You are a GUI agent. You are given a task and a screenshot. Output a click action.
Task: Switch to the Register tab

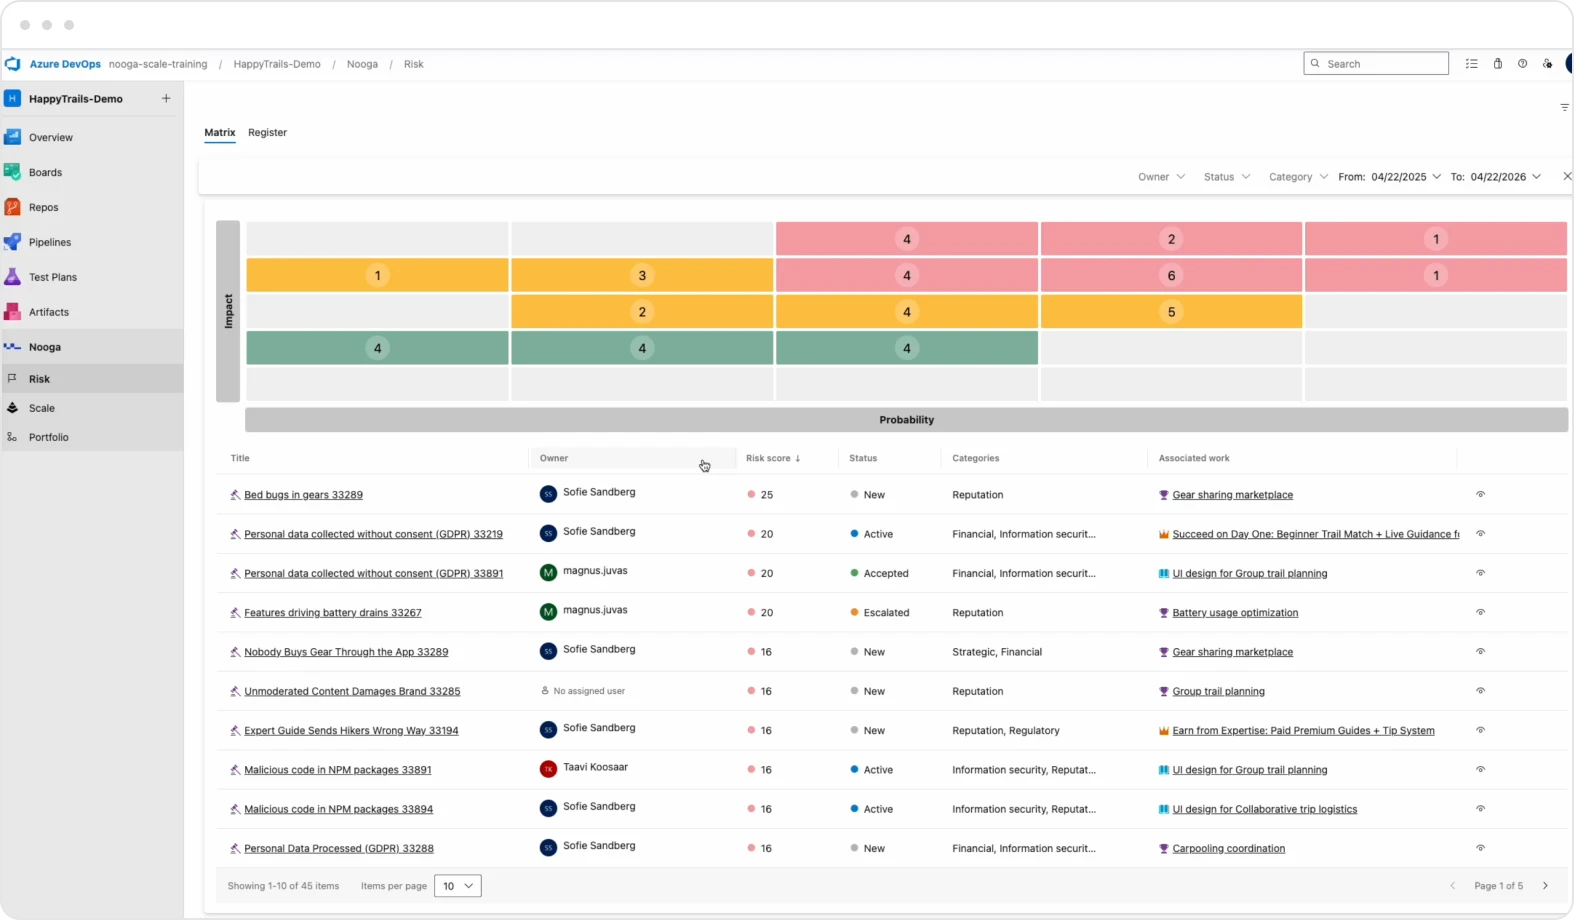pos(267,132)
